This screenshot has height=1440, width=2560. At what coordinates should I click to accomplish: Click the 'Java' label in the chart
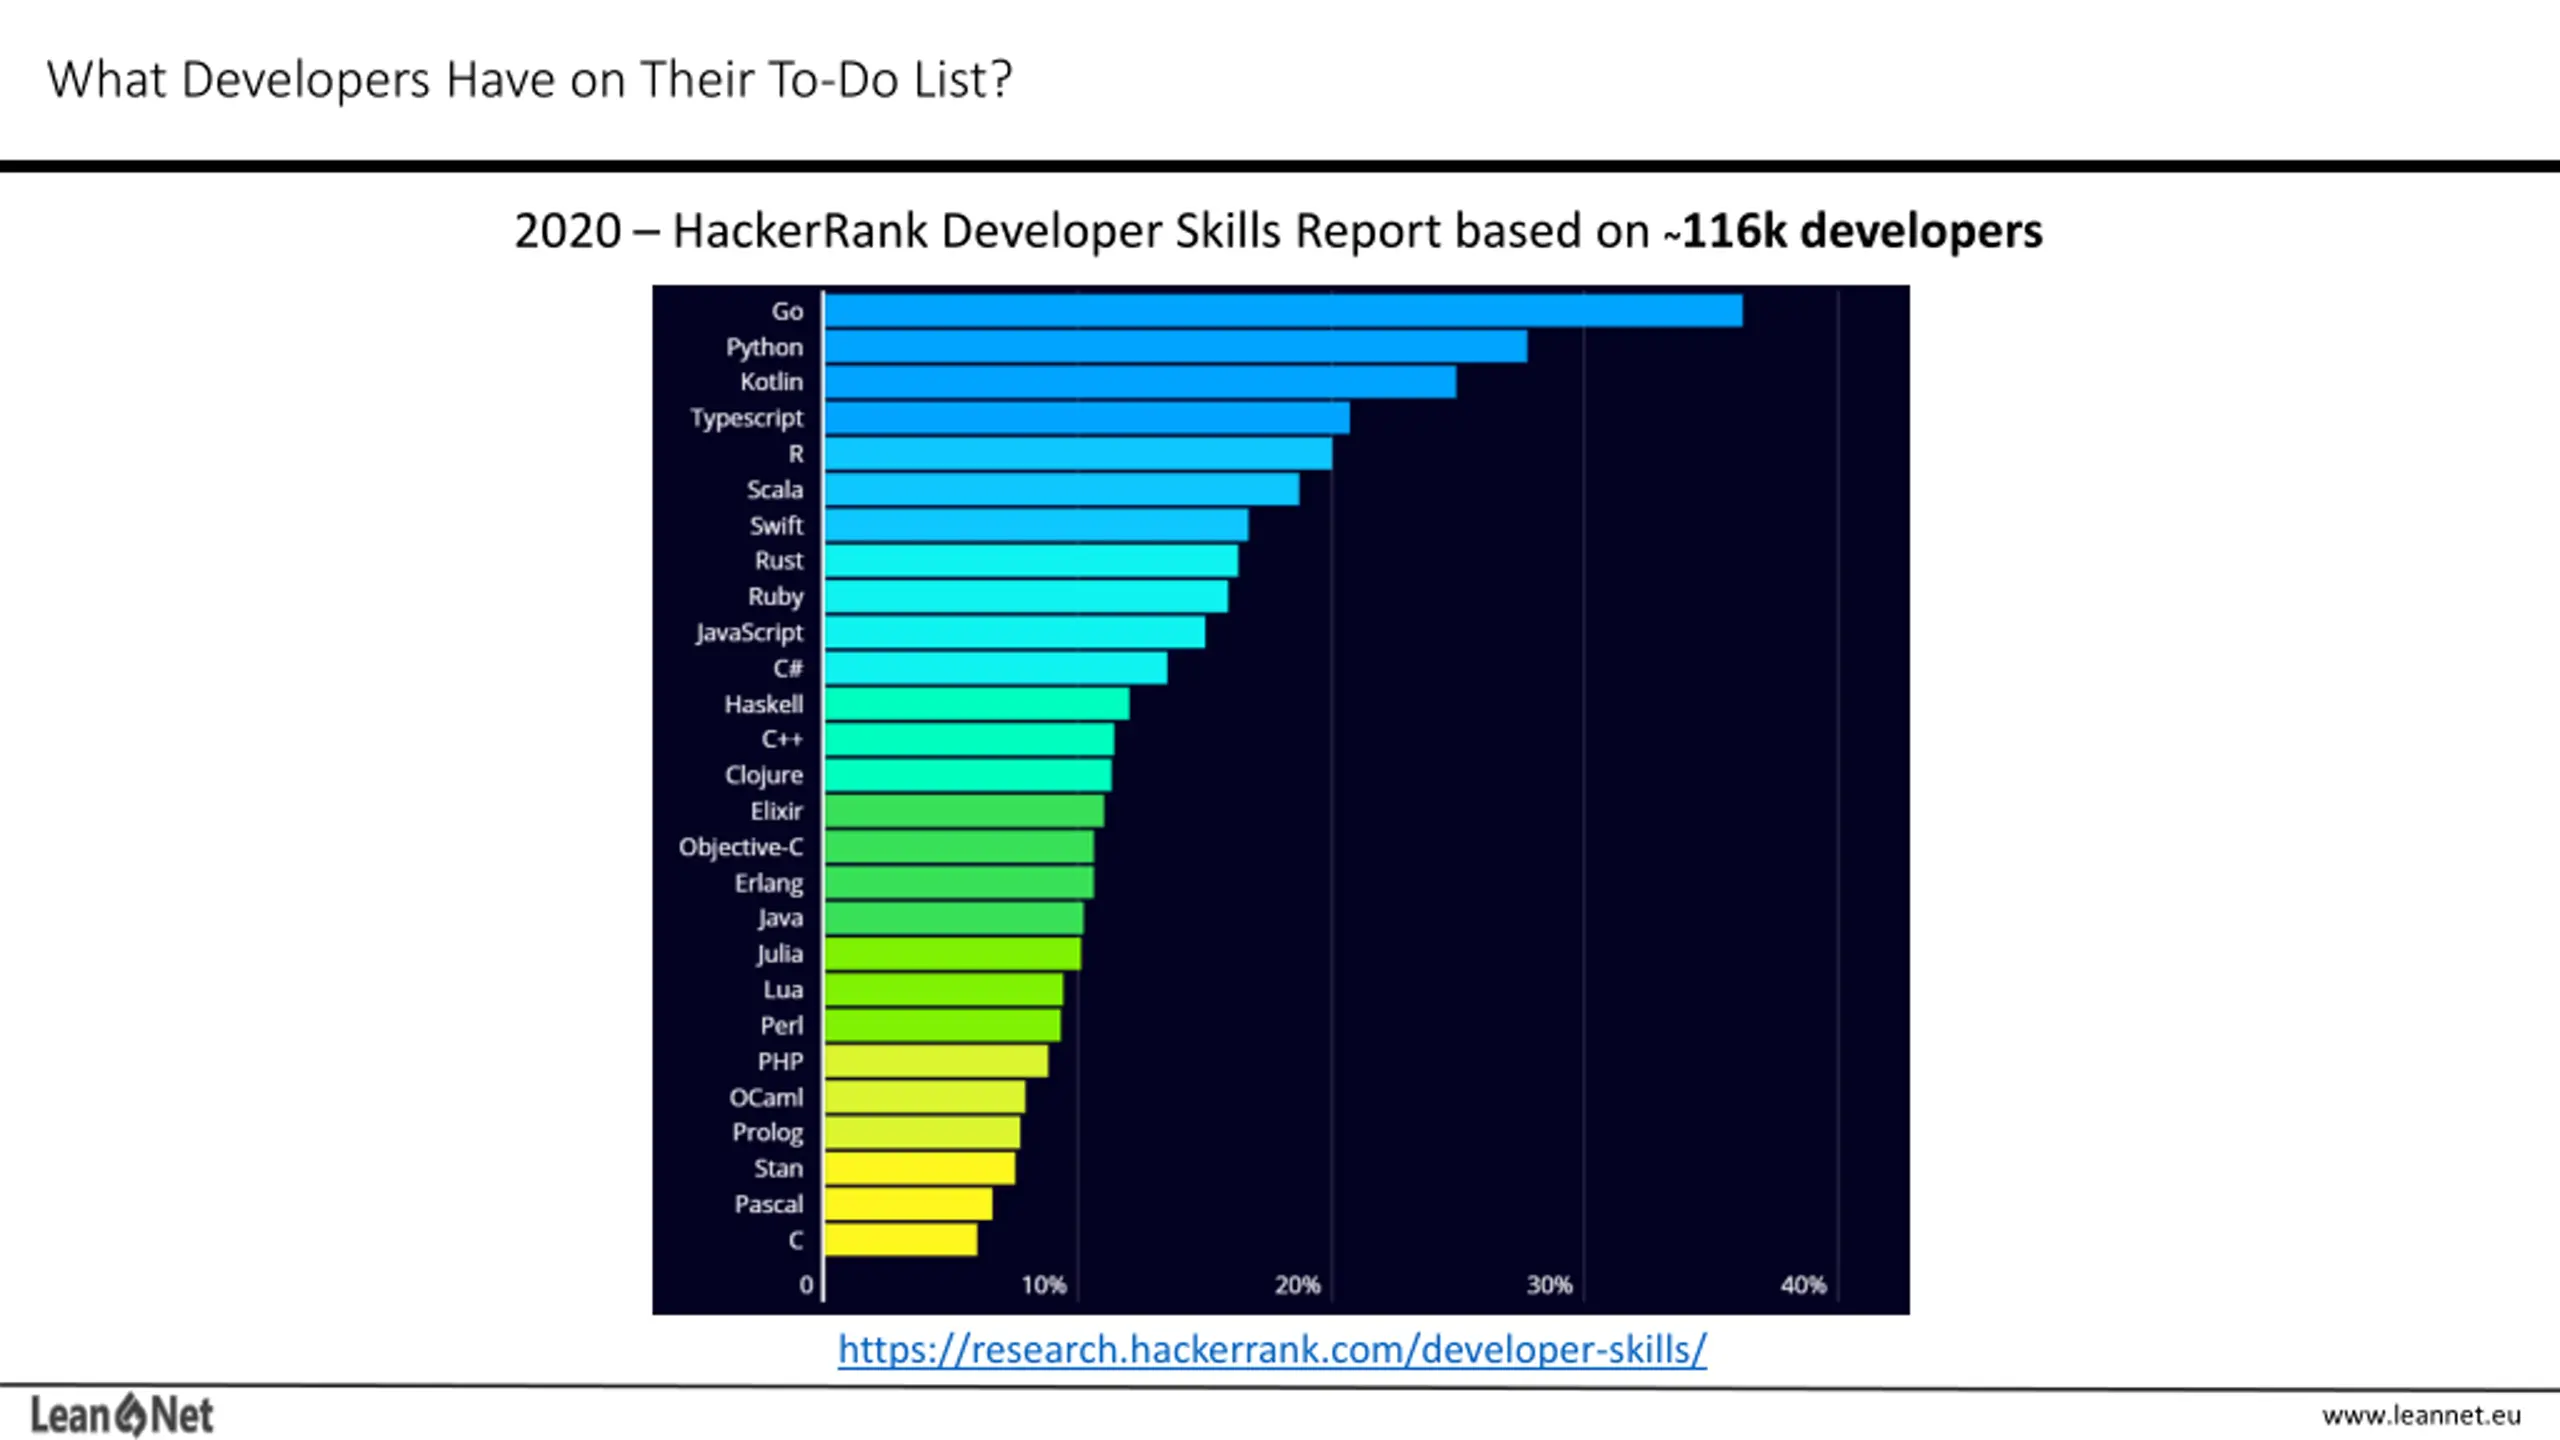click(x=780, y=919)
